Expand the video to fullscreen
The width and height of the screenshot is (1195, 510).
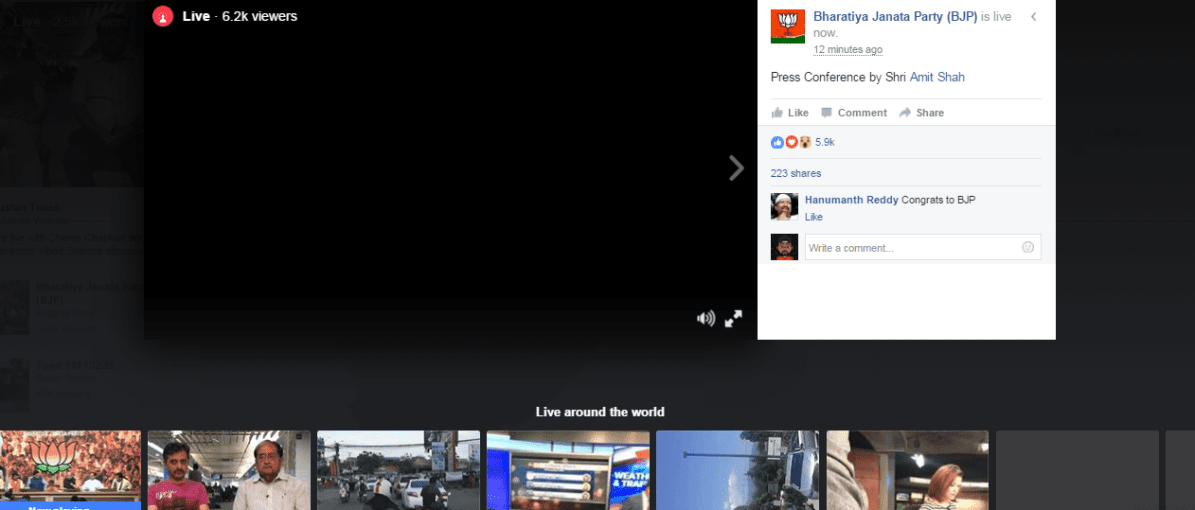coord(733,318)
